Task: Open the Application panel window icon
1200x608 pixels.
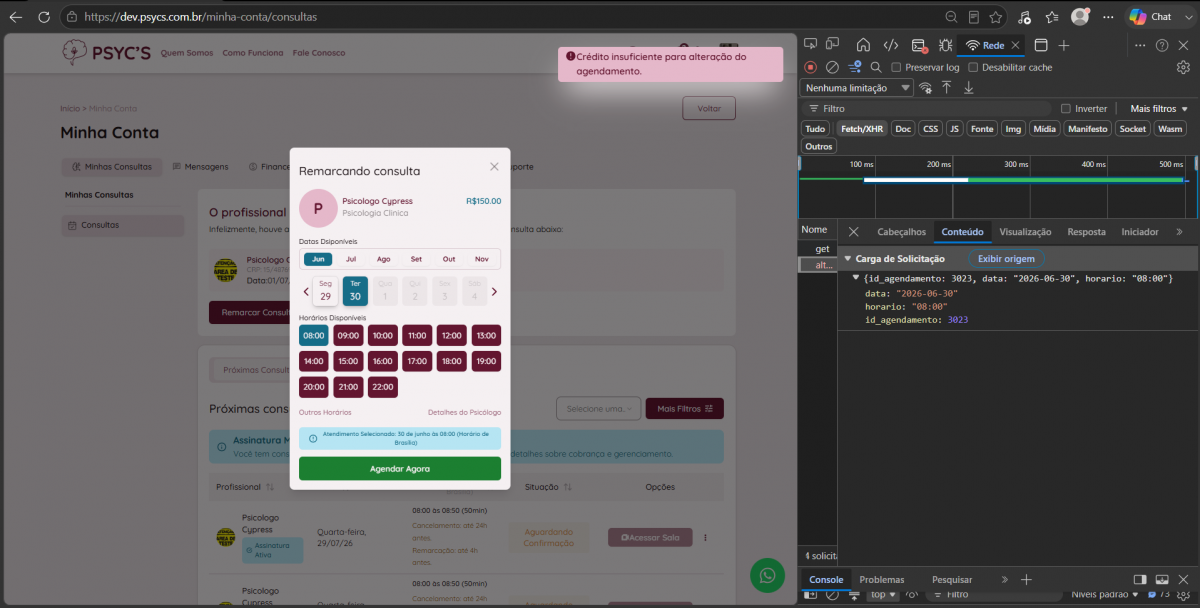Action: click(x=1040, y=45)
